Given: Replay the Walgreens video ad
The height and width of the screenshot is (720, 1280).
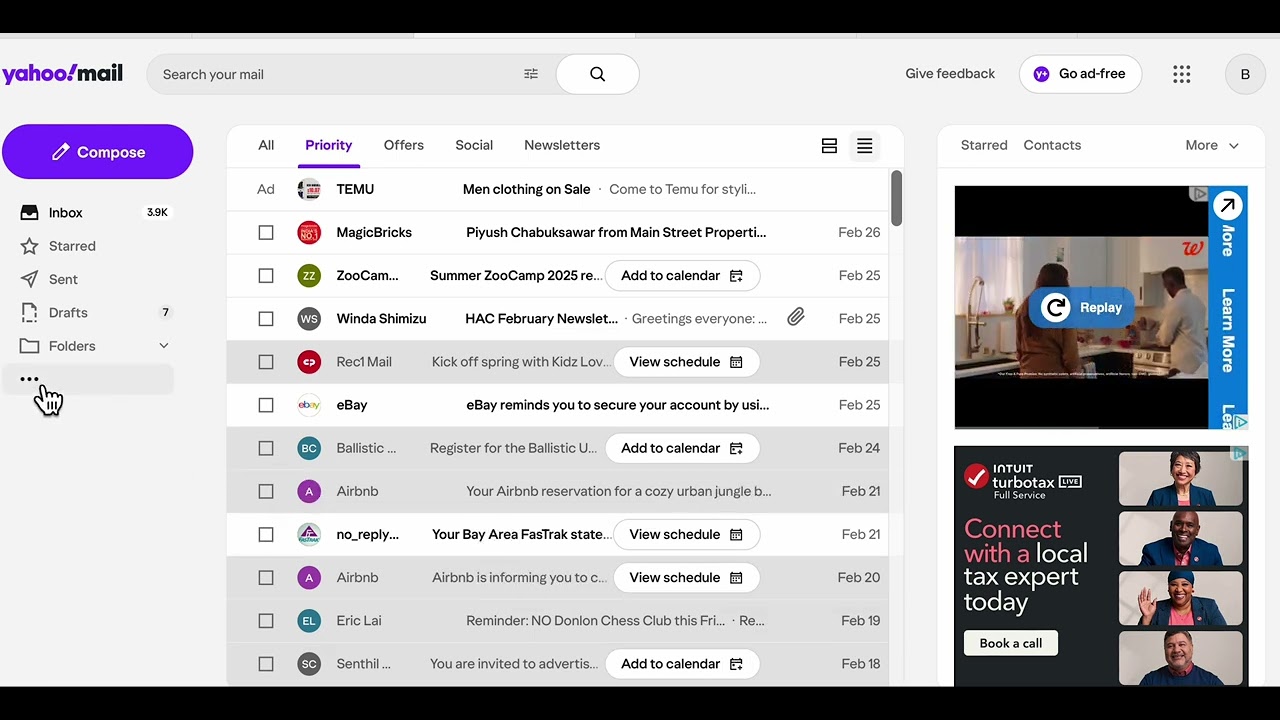Looking at the screenshot, I should 1081,308.
